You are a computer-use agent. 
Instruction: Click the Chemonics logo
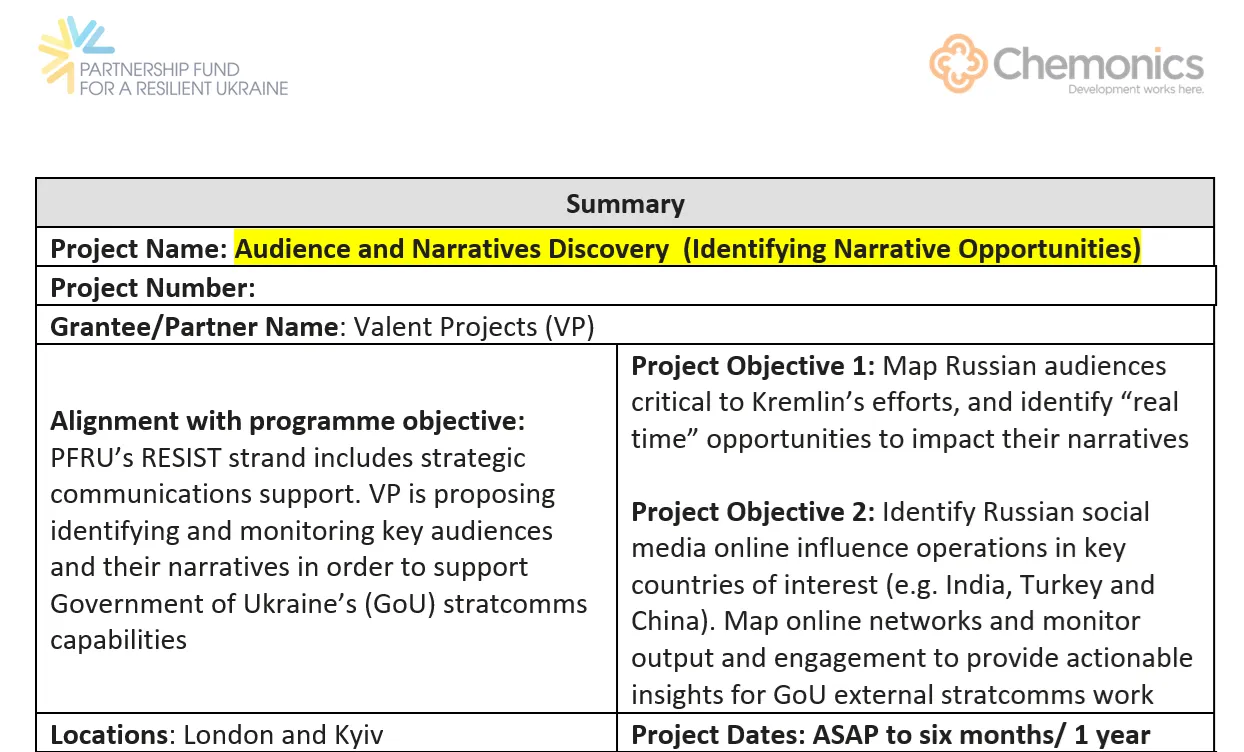1067,64
